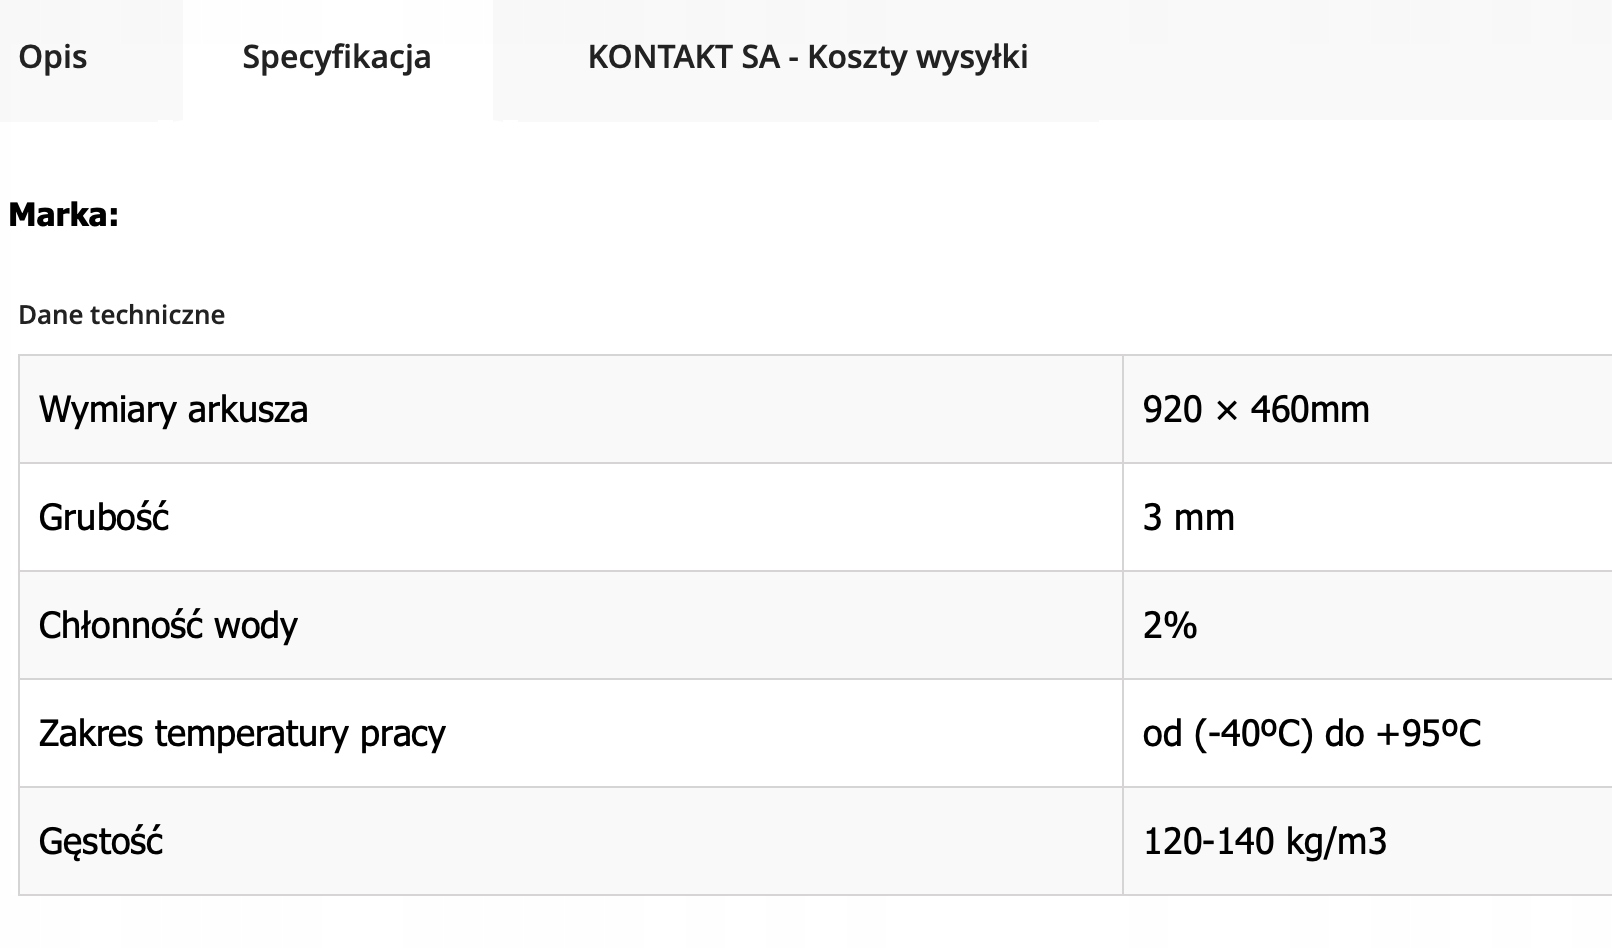Select the Gęstość row label
The height and width of the screenshot is (948, 1612).
pyautogui.click(x=101, y=842)
